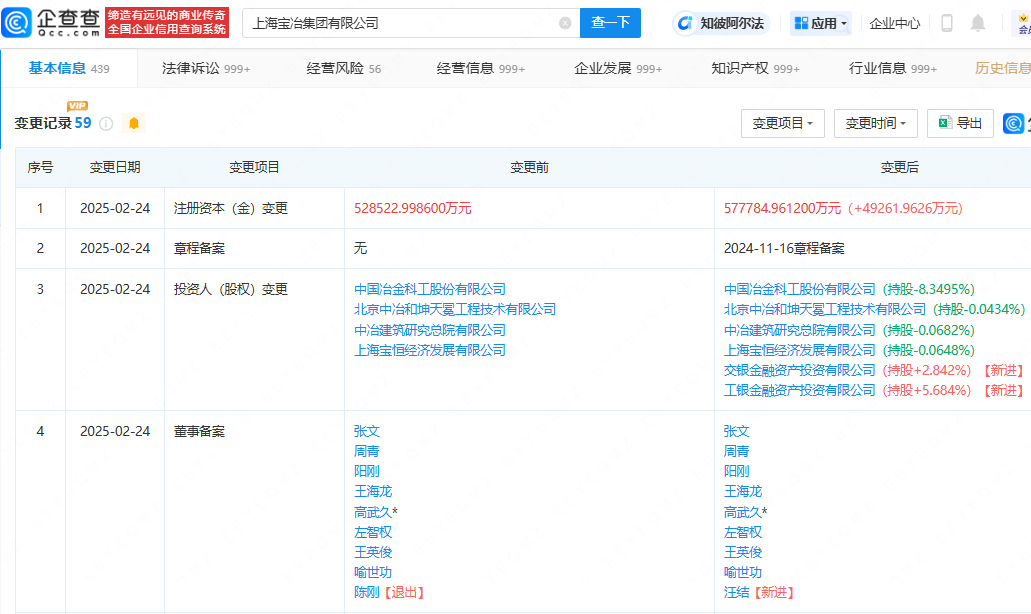
Task: Click the 577784.961200万元 new capital value
Action: point(782,208)
